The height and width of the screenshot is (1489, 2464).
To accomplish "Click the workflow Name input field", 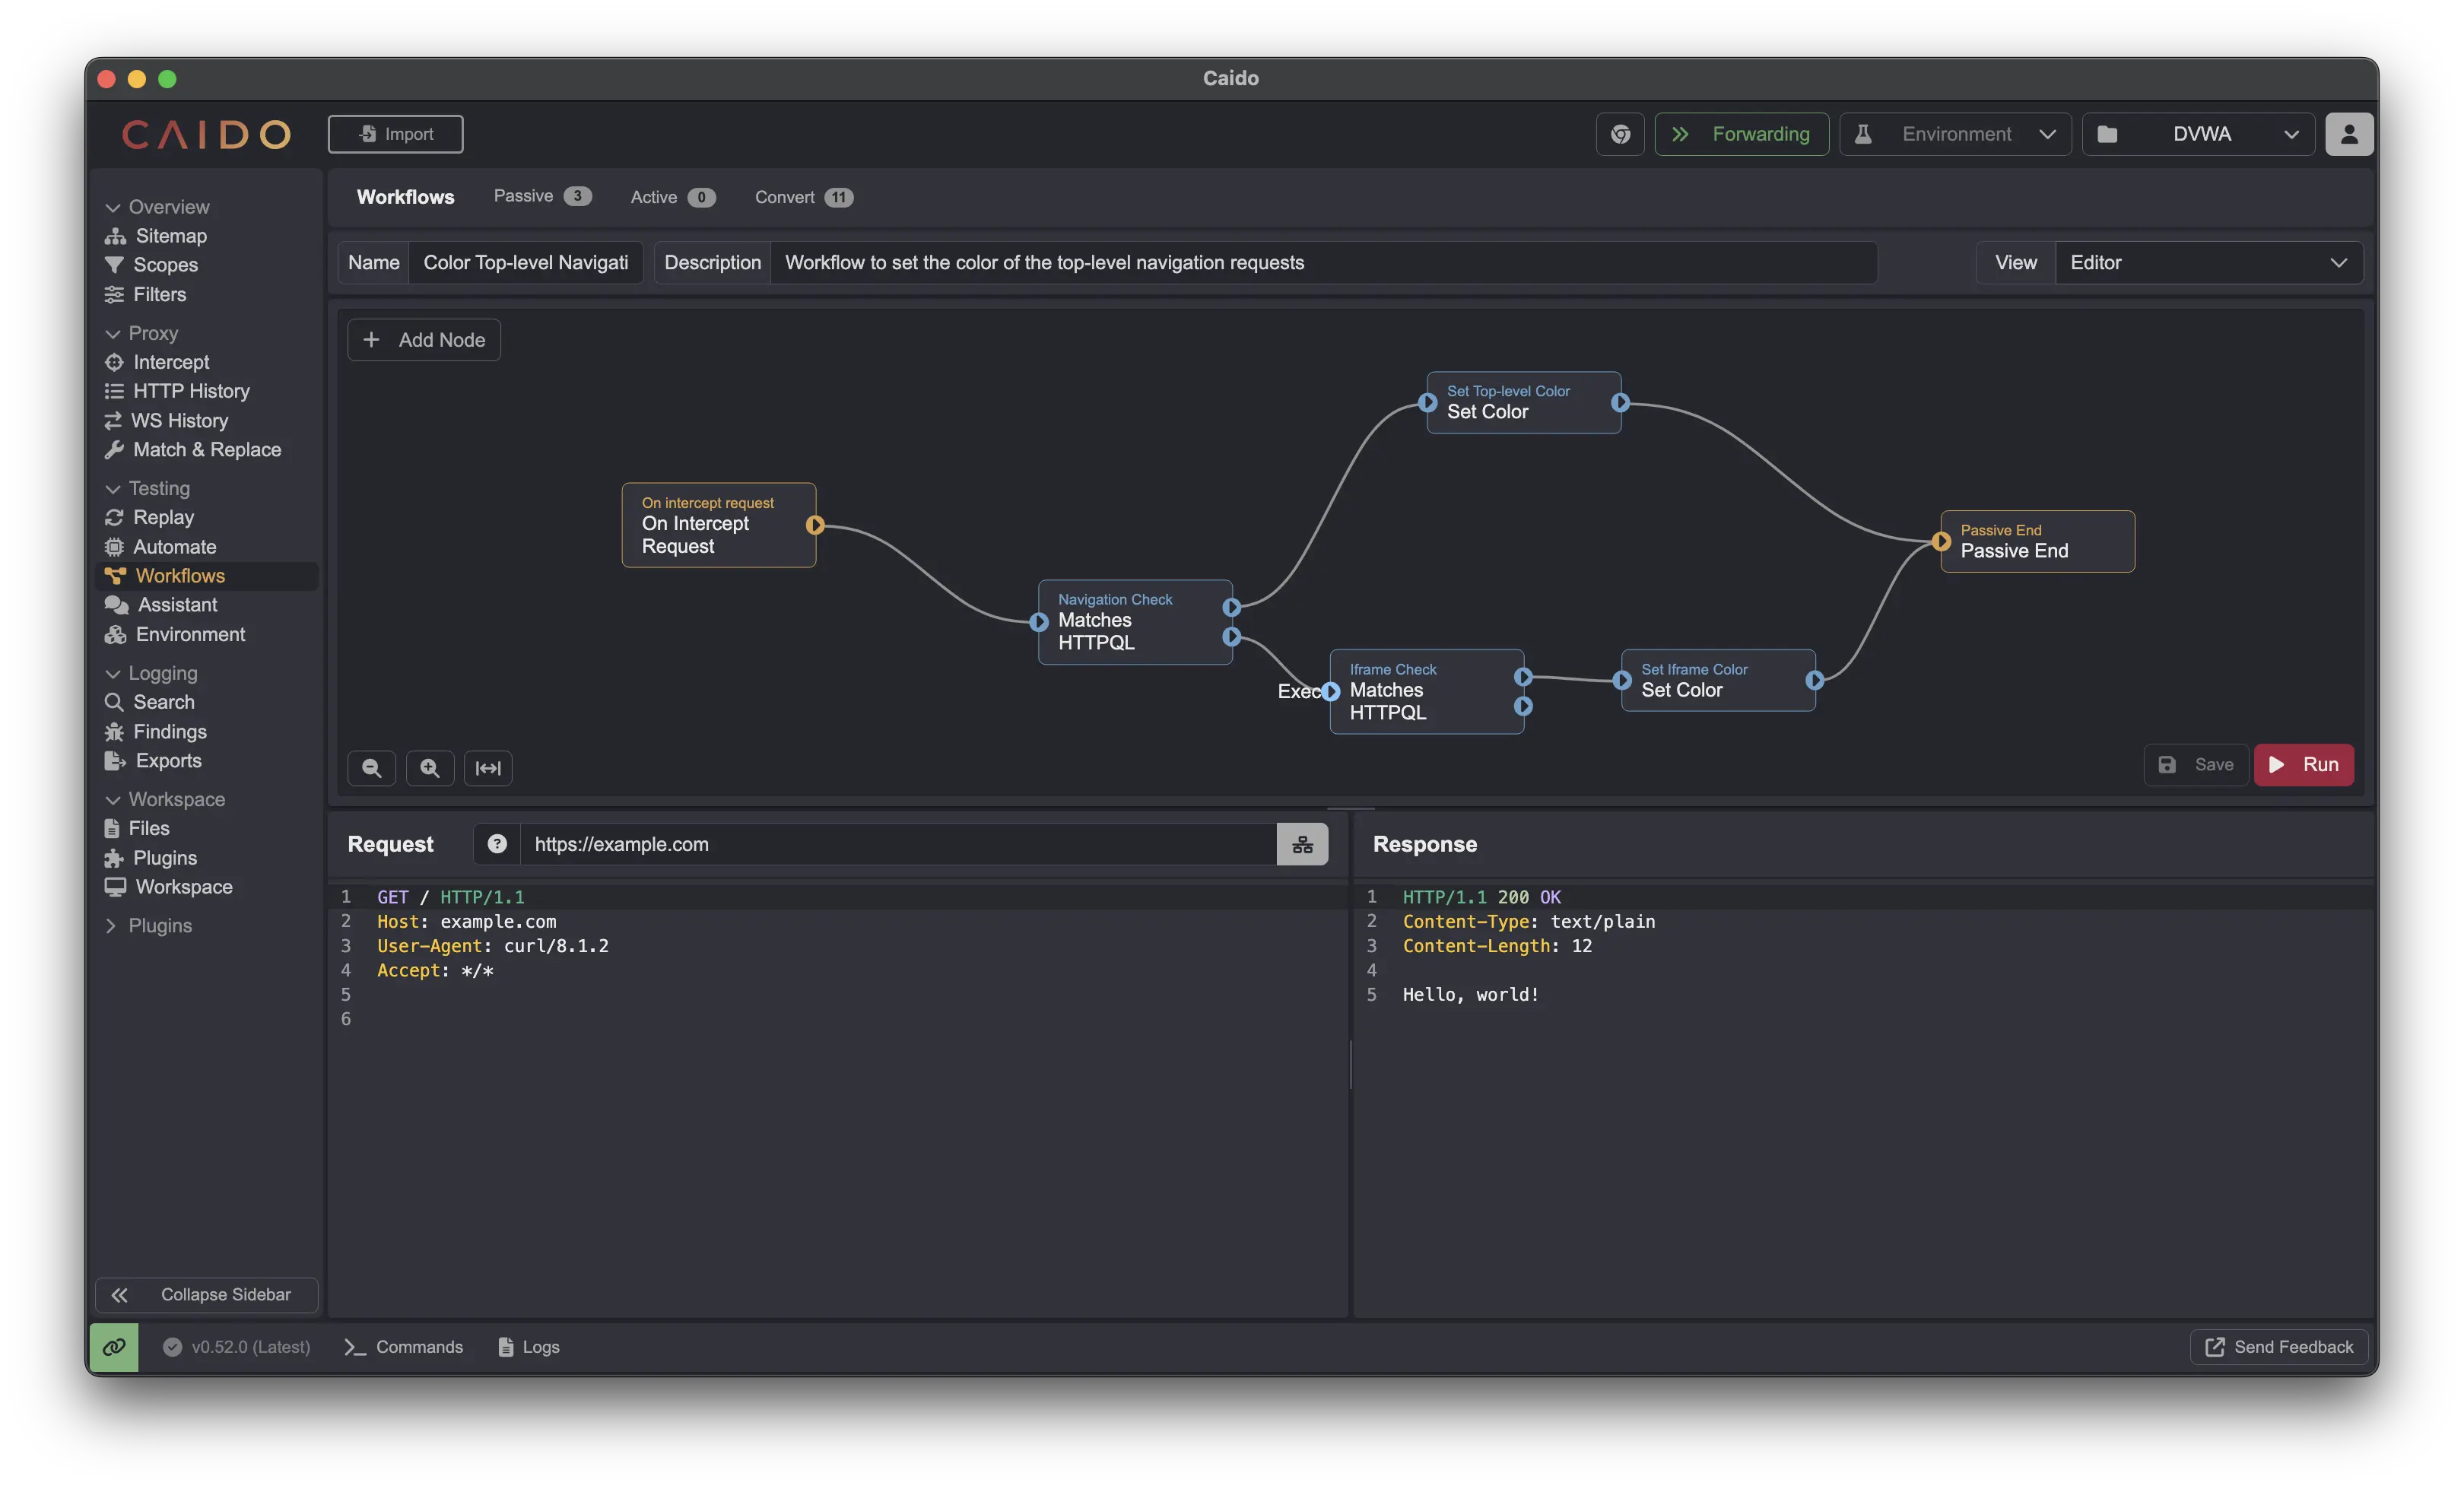I will coord(525,263).
